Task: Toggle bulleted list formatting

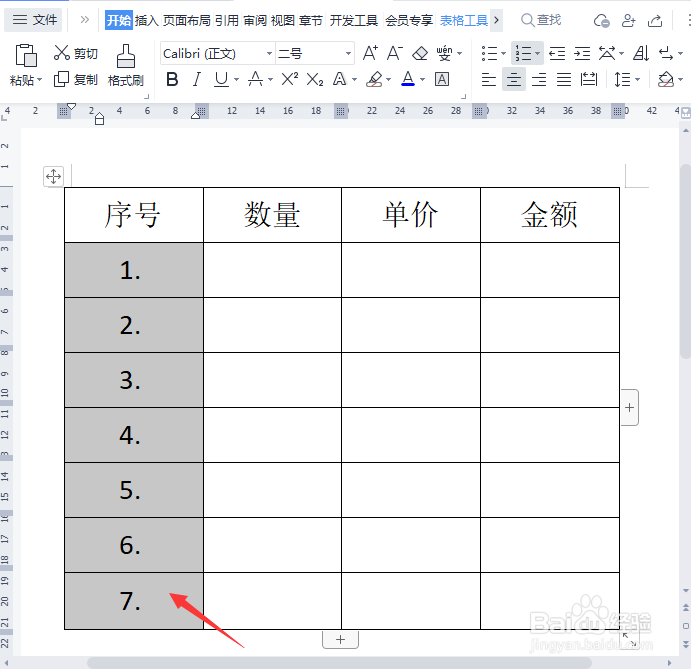Action: (489, 54)
